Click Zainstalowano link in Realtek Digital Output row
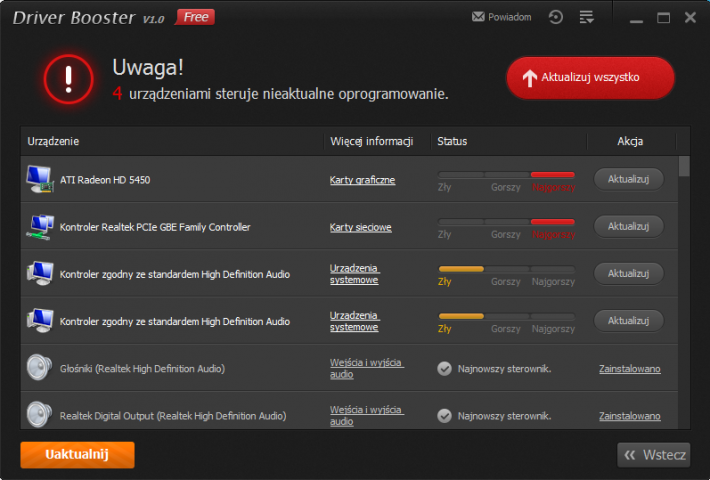This screenshot has height=480, width=710. pos(629,416)
